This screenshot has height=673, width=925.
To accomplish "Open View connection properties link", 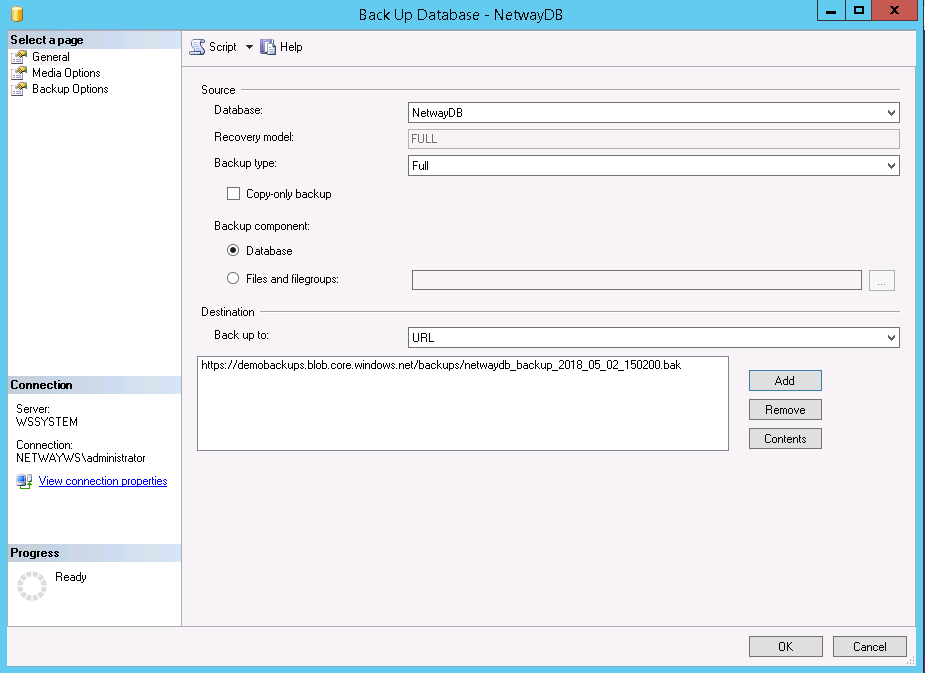I will [102, 481].
